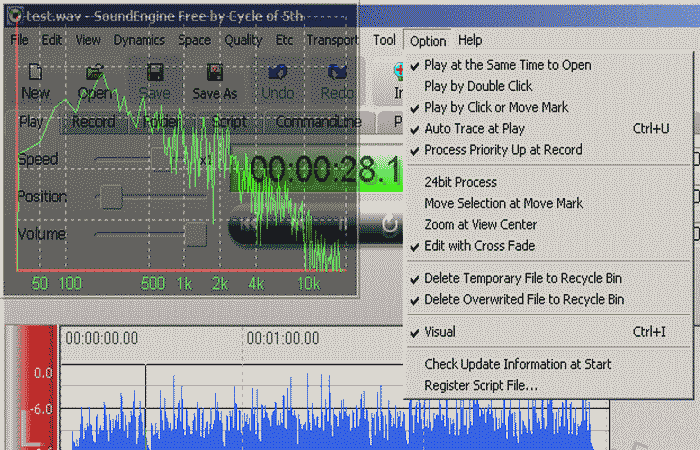Enable the 24bit Process option
Image resolution: width=700 pixels, height=450 pixels.
tap(460, 182)
